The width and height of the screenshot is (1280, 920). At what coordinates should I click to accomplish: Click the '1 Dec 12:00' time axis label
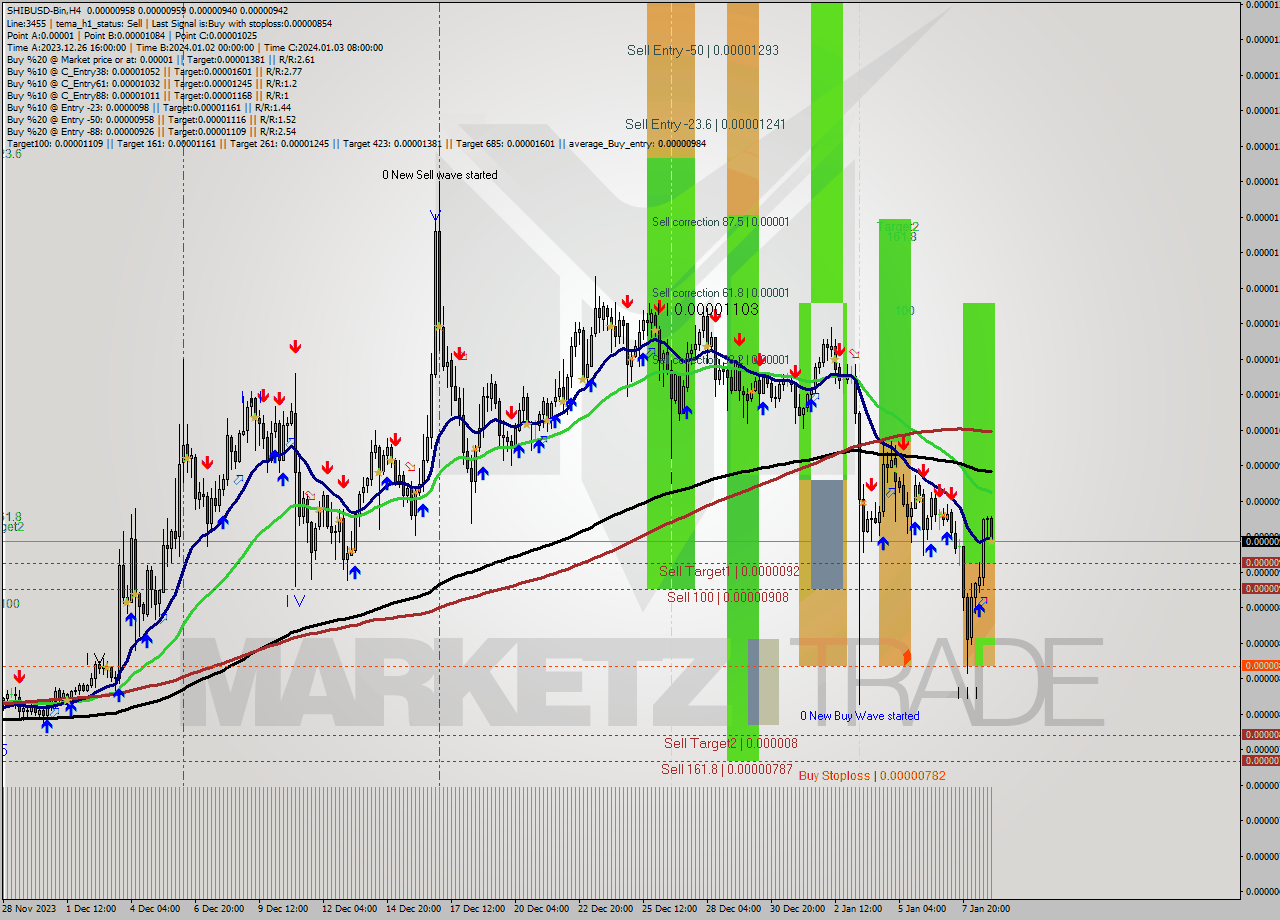pos(92,909)
